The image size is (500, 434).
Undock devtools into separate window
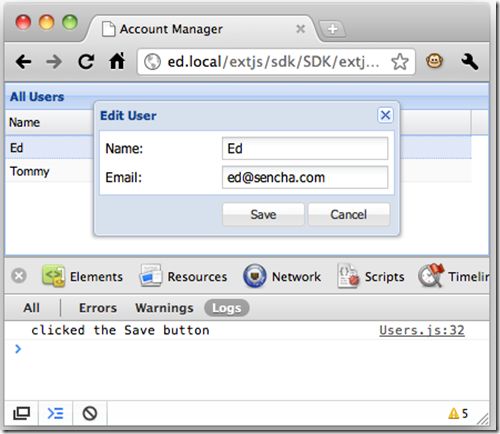[x=21, y=413]
